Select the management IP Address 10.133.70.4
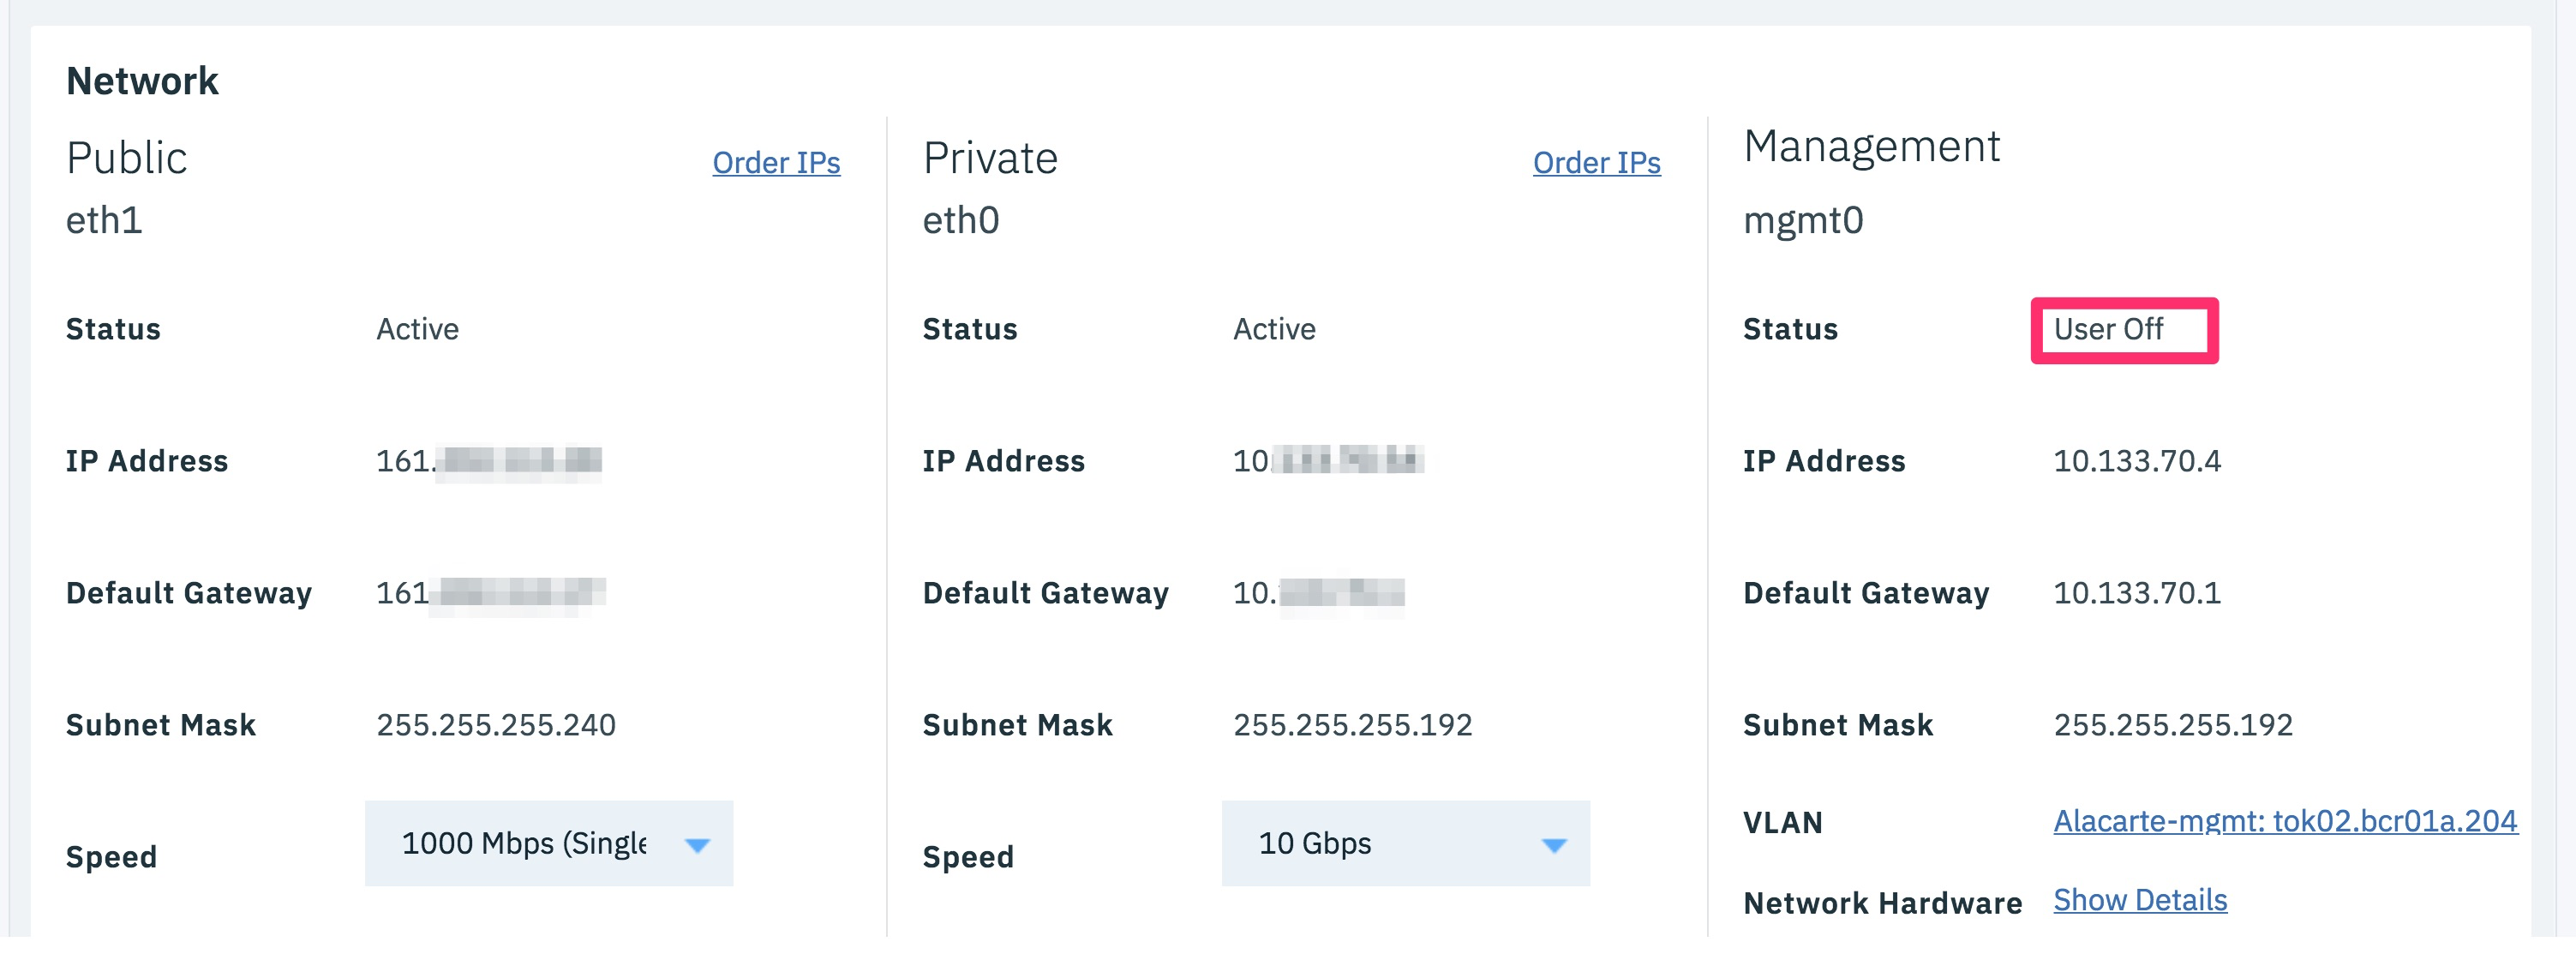Viewport: 2576px width, 972px height. click(2137, 461)
